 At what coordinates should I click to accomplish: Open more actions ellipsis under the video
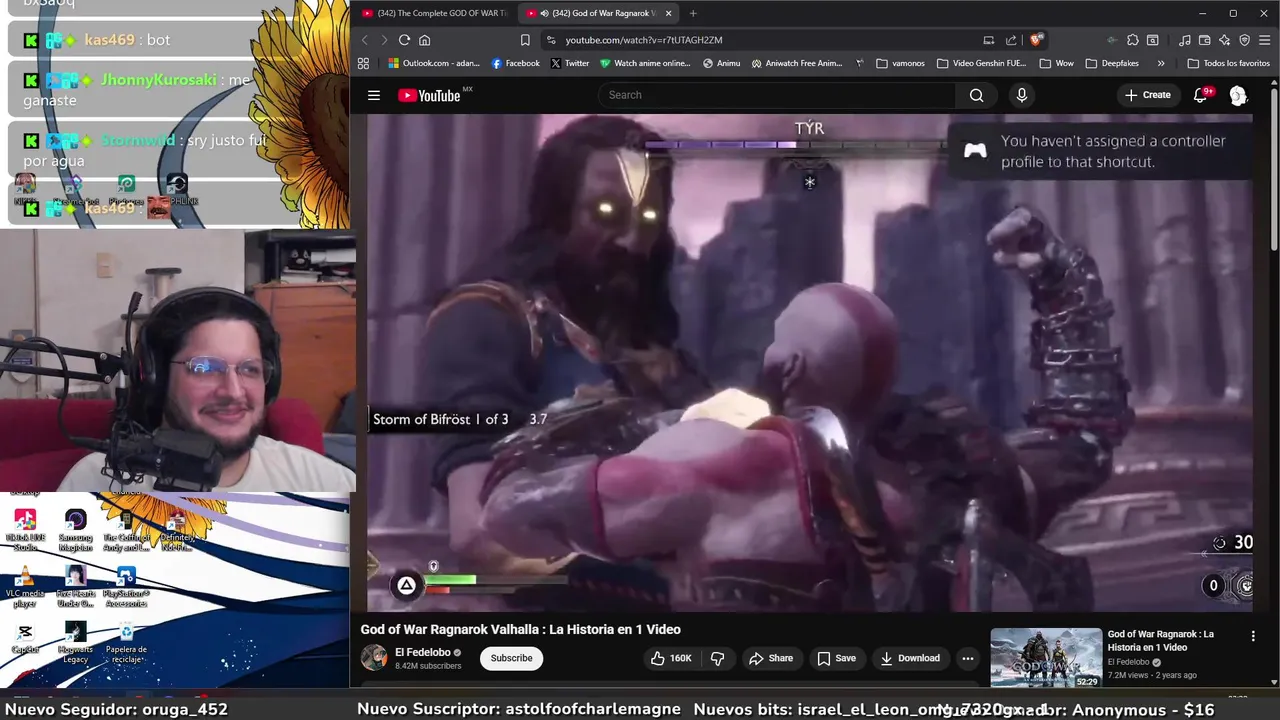click(967, 658)
